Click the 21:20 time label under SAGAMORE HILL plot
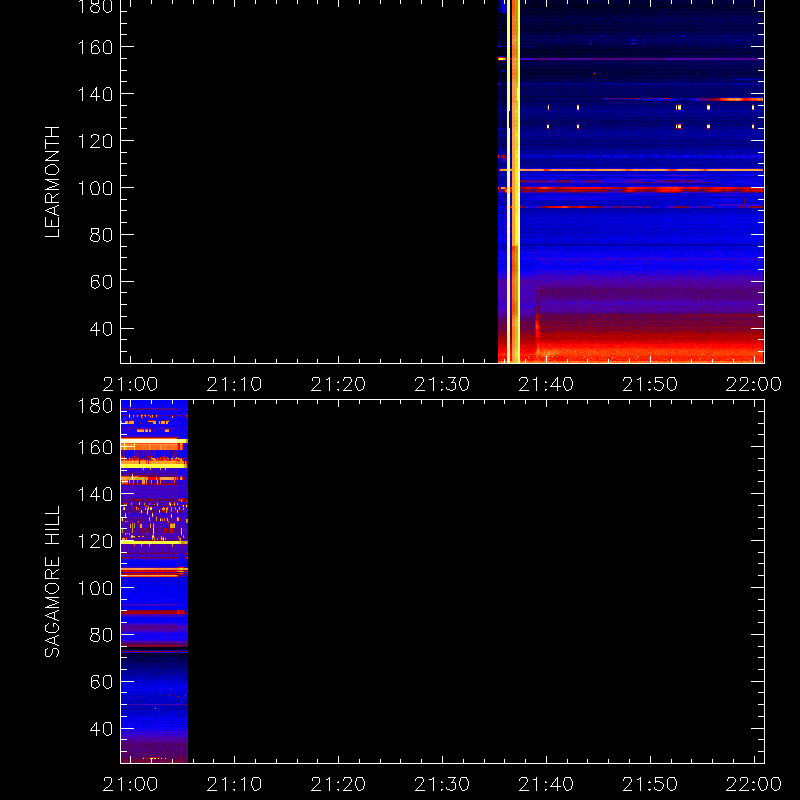This screenshot has height=800, width=800. 338,784
